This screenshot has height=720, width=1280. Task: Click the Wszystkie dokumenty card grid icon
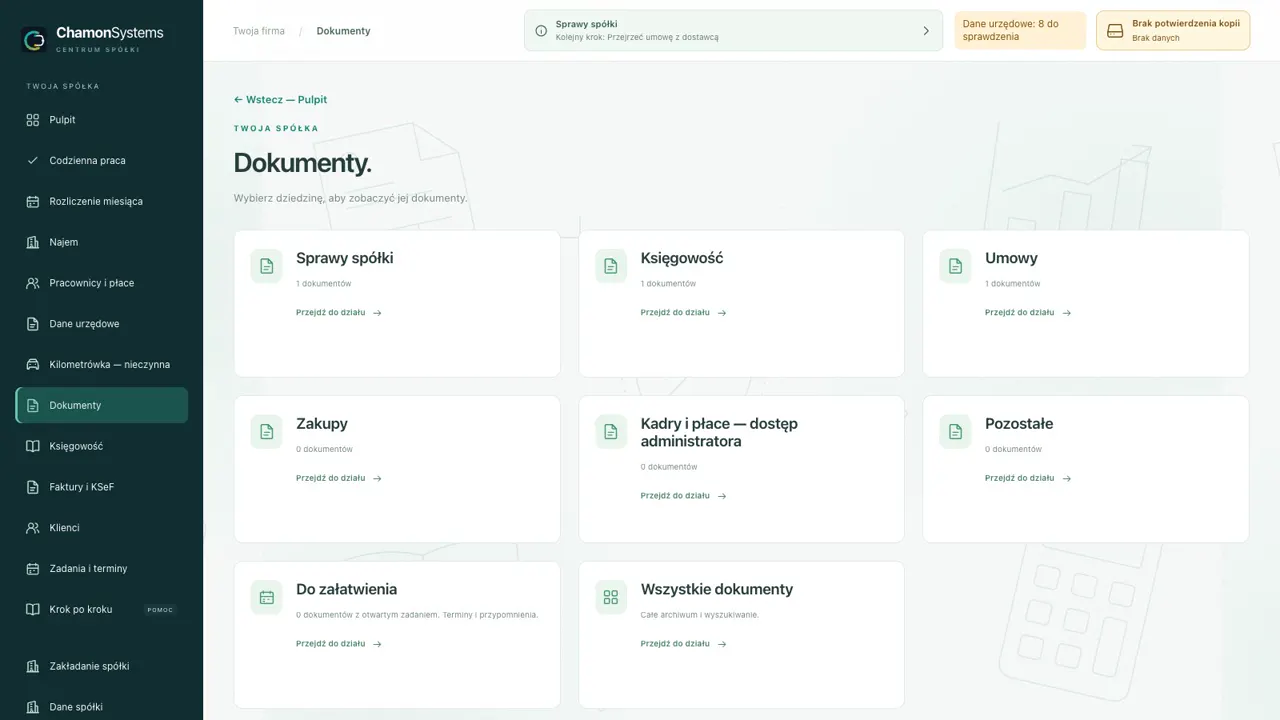coord(611,597)
